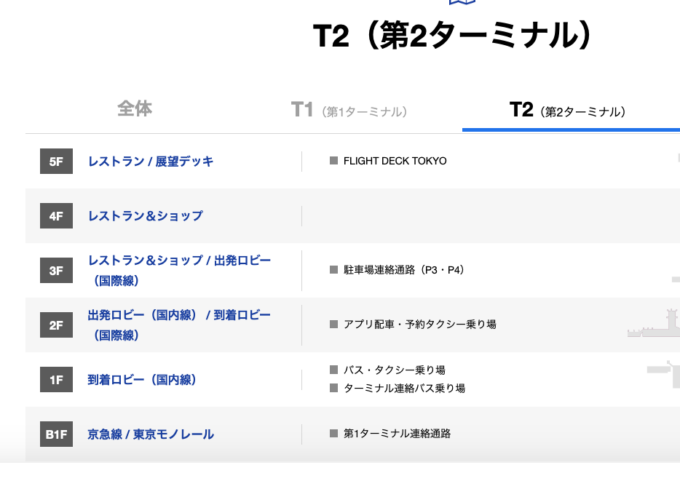Select the 第1ターミナル連絡通路 item

point(397,434)
